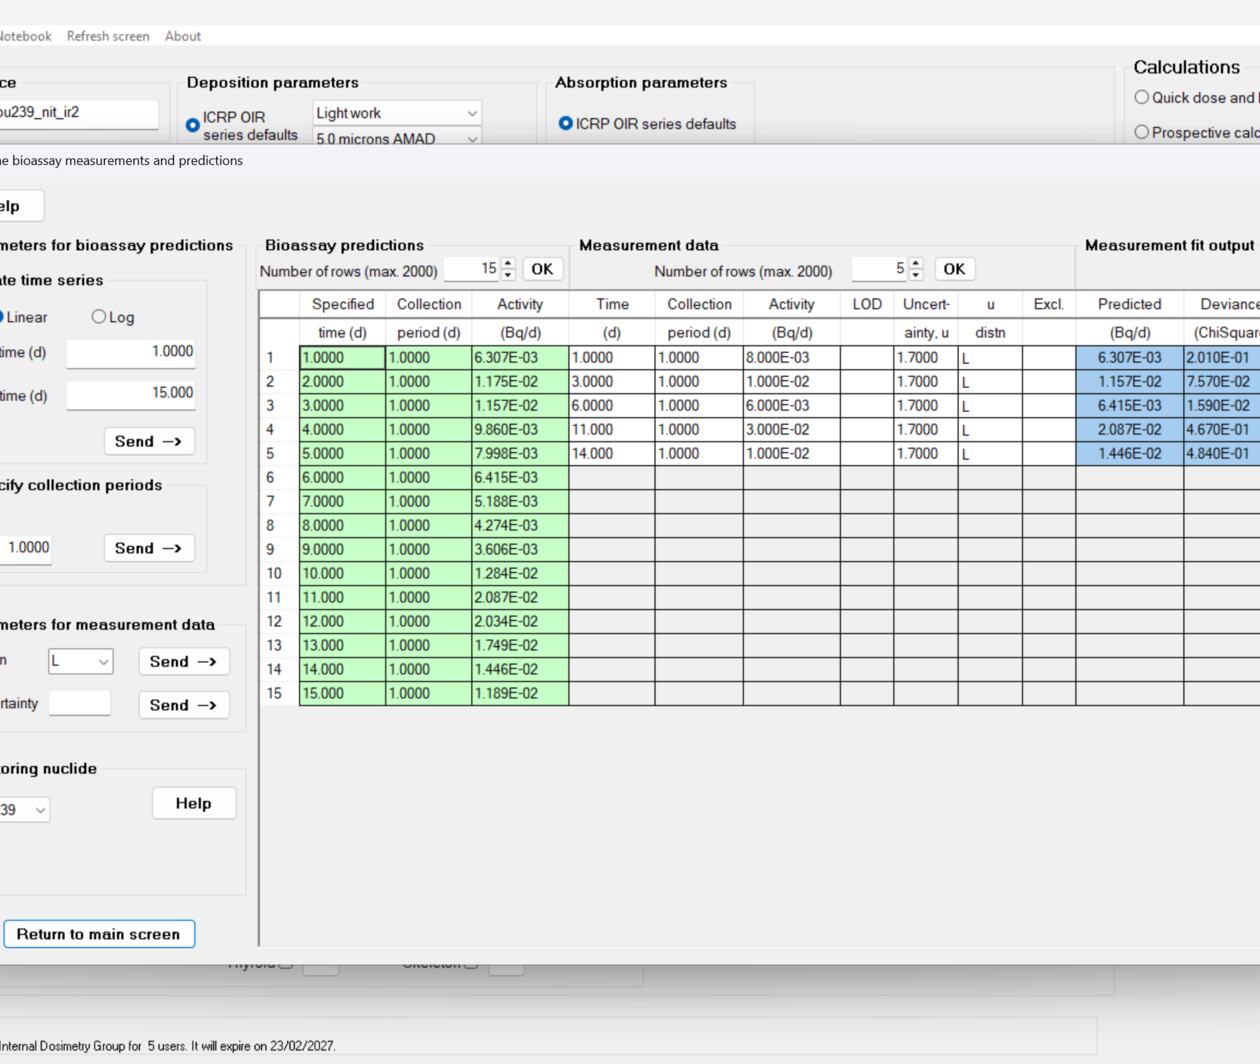Image resolution: width=1260 pixels, height=1064 pixels.
Task: Select measurement time cell 14.000 in row 5
Action: pos(612,453)
